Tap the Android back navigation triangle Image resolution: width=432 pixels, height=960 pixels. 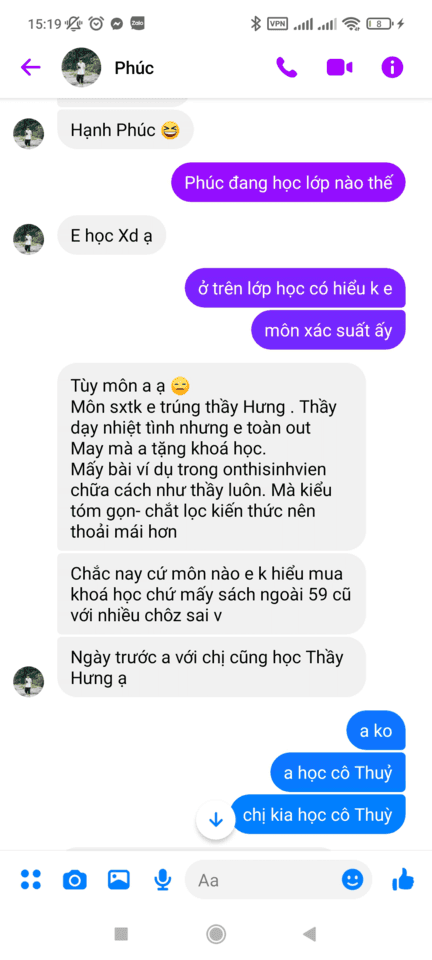[310, 934]
